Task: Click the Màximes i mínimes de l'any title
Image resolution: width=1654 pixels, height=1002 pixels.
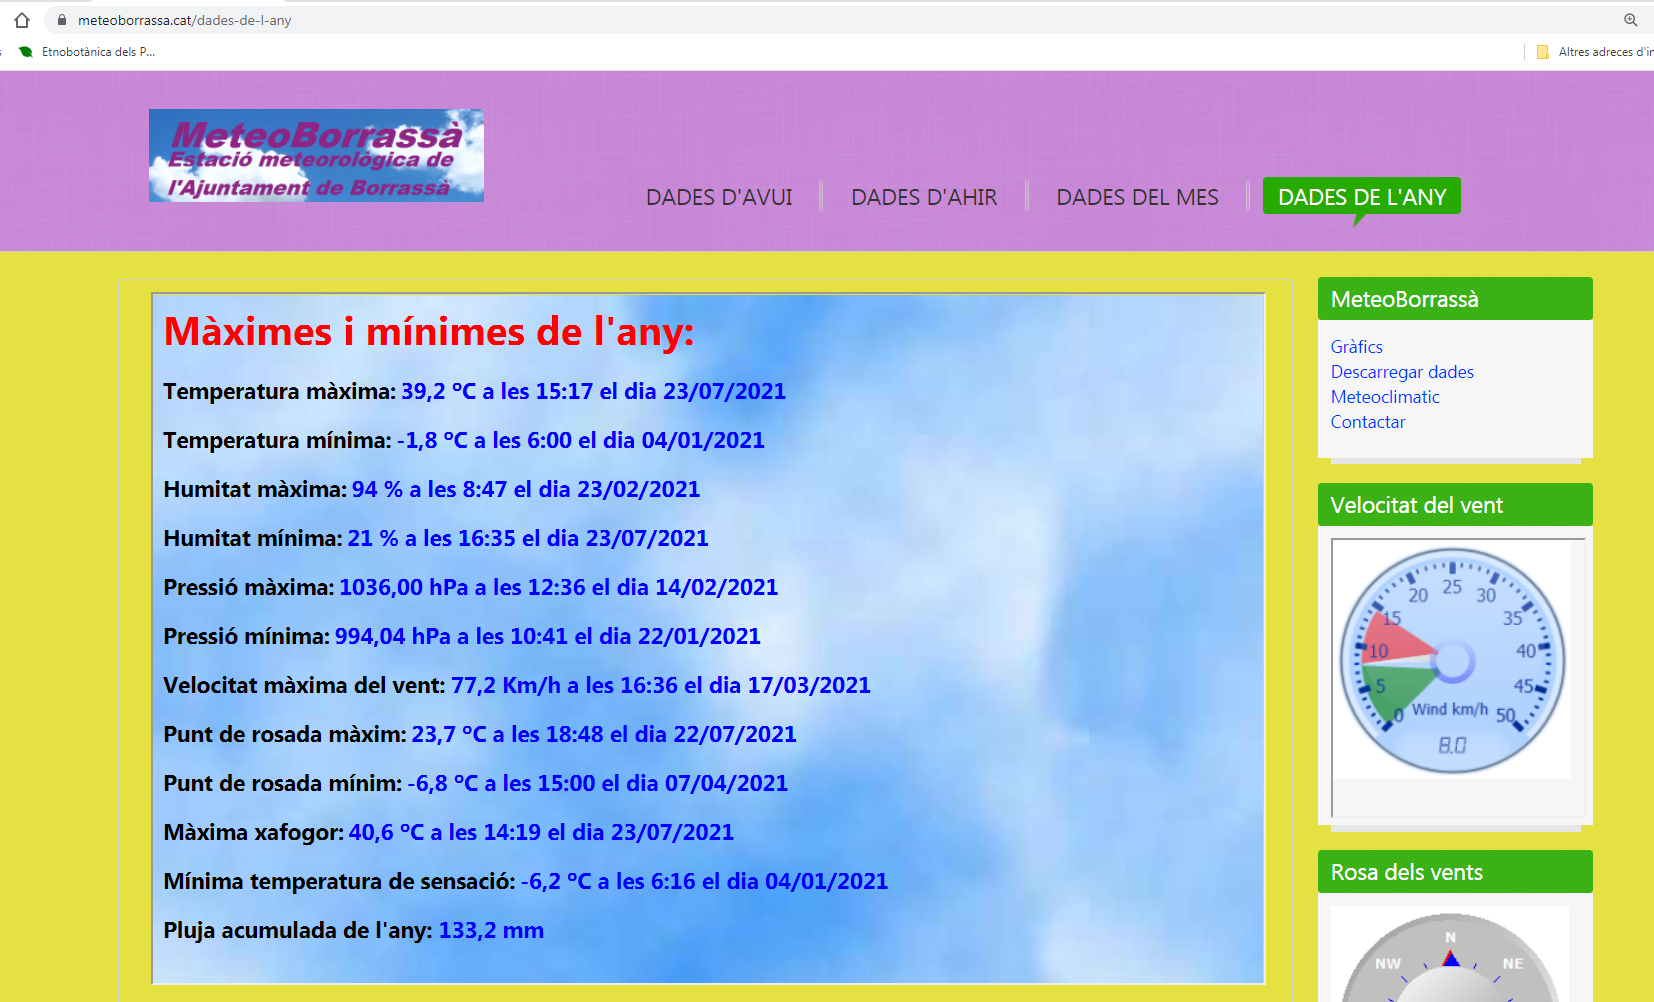Action: tap(429, 332)
